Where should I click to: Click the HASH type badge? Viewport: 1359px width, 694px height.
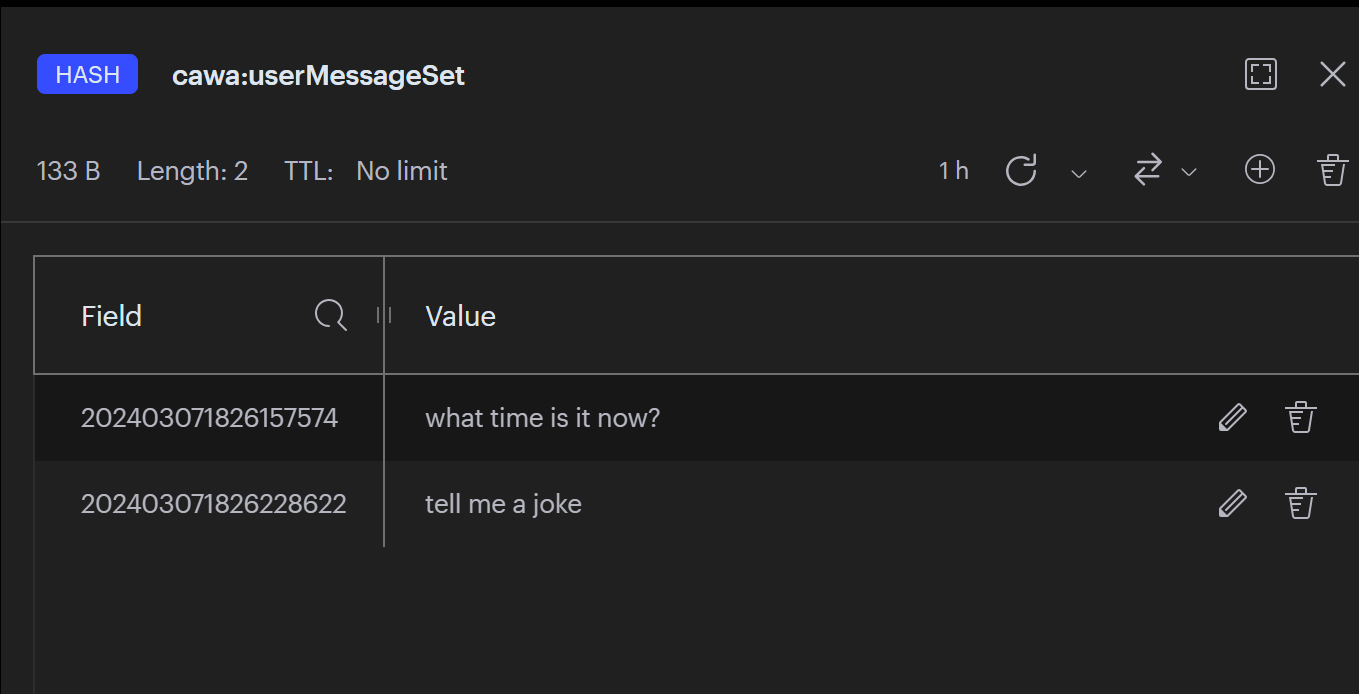87,75
